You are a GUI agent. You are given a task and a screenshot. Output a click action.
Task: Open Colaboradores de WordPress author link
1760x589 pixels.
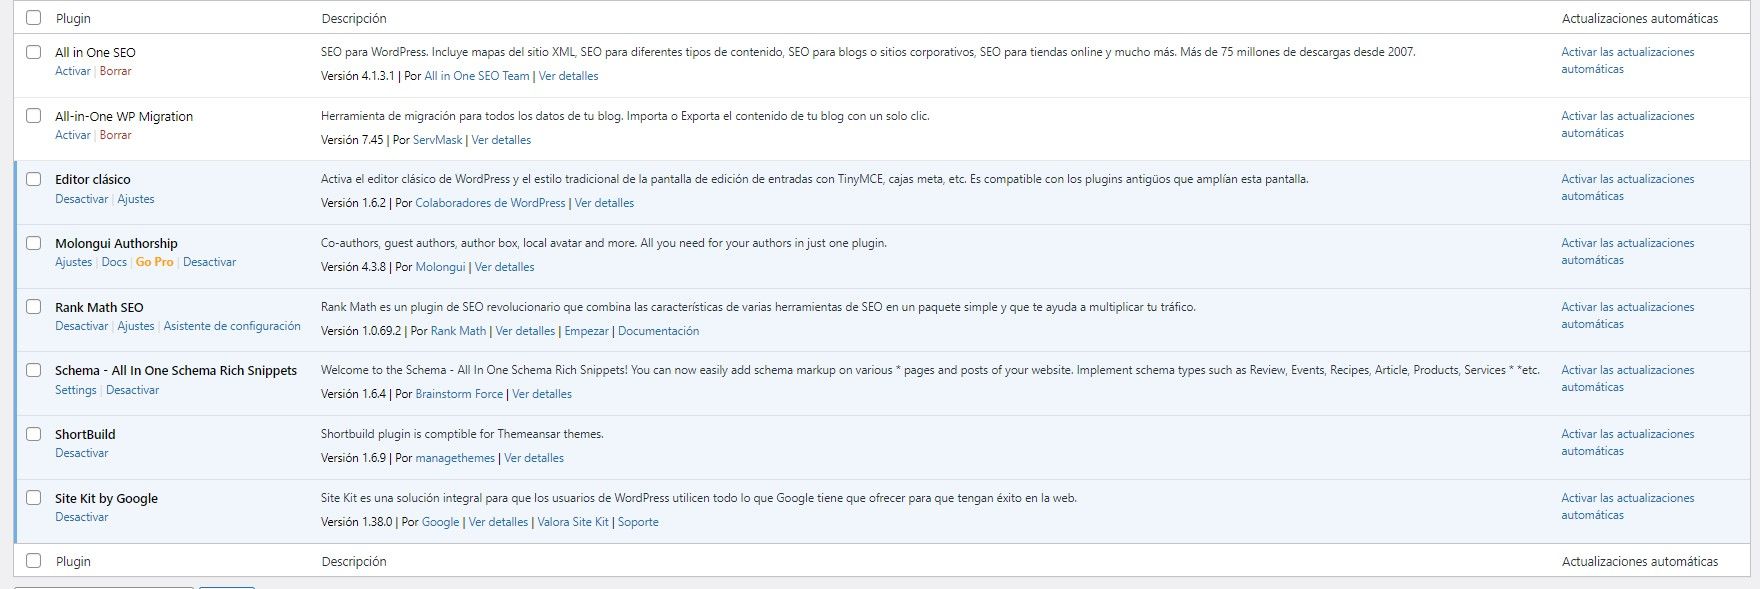(x=491, y=203)
